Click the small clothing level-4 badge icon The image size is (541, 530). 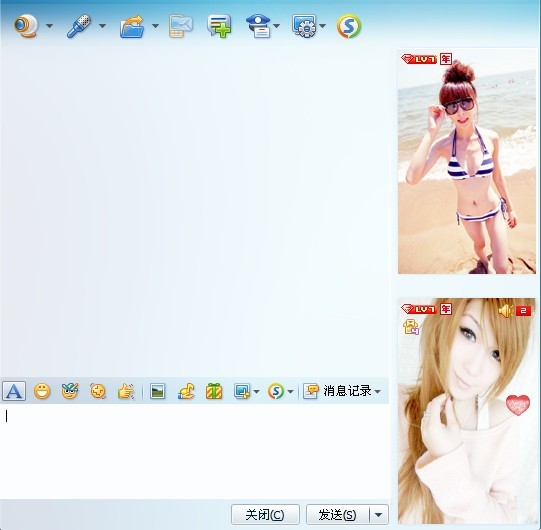click(411, 327)
